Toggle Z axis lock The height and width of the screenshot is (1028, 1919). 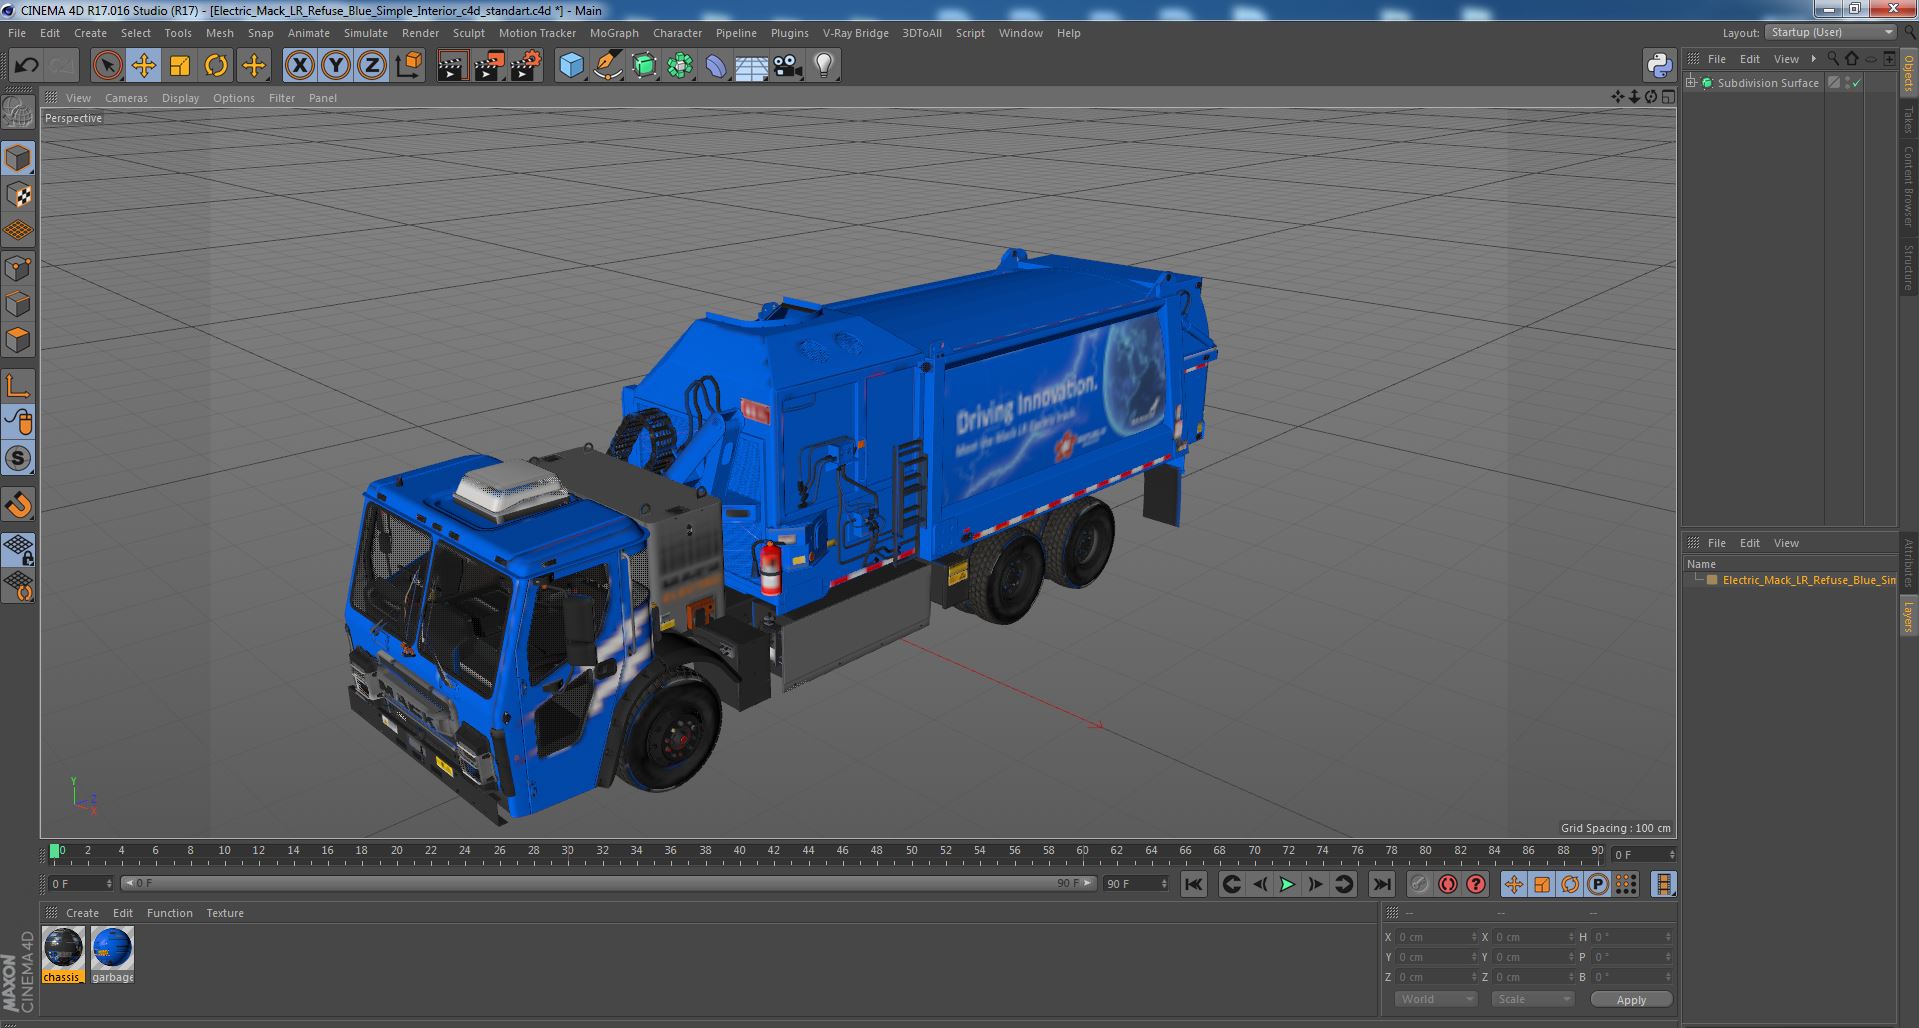pyautogui.click(x=372, y=66)
